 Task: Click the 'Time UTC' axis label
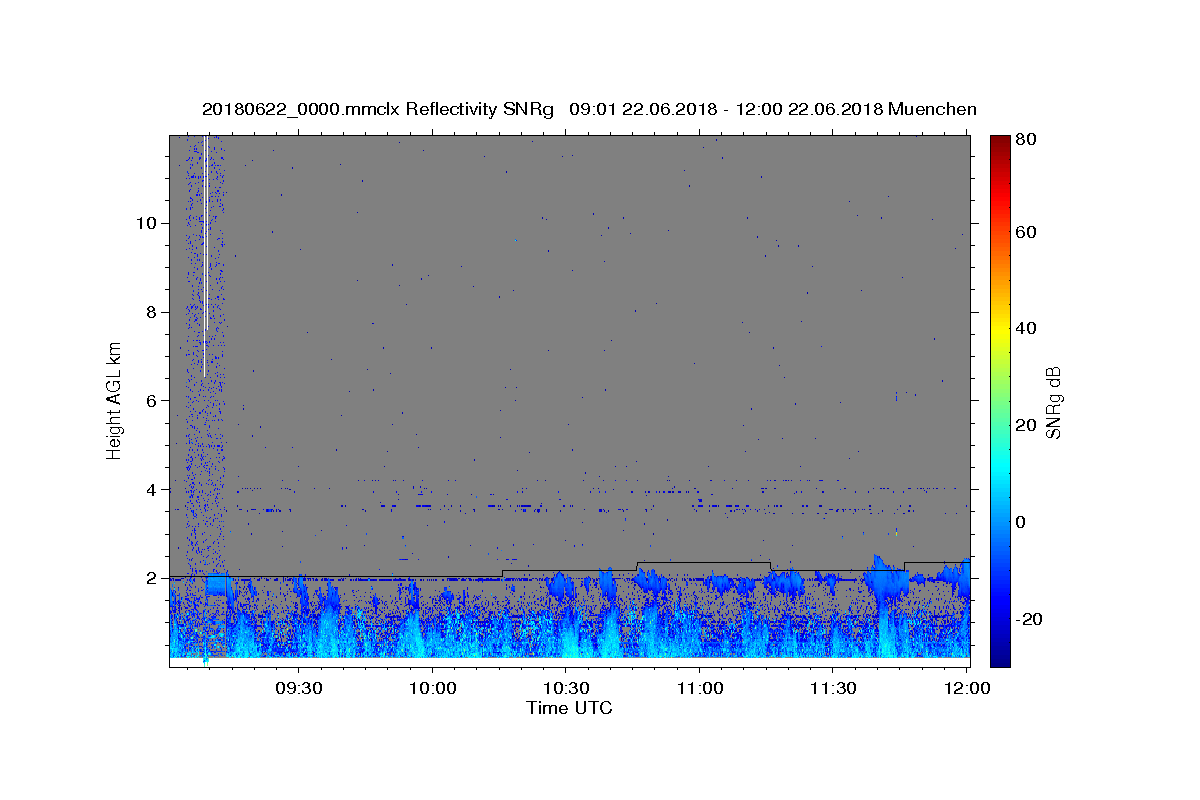[569, 708]
